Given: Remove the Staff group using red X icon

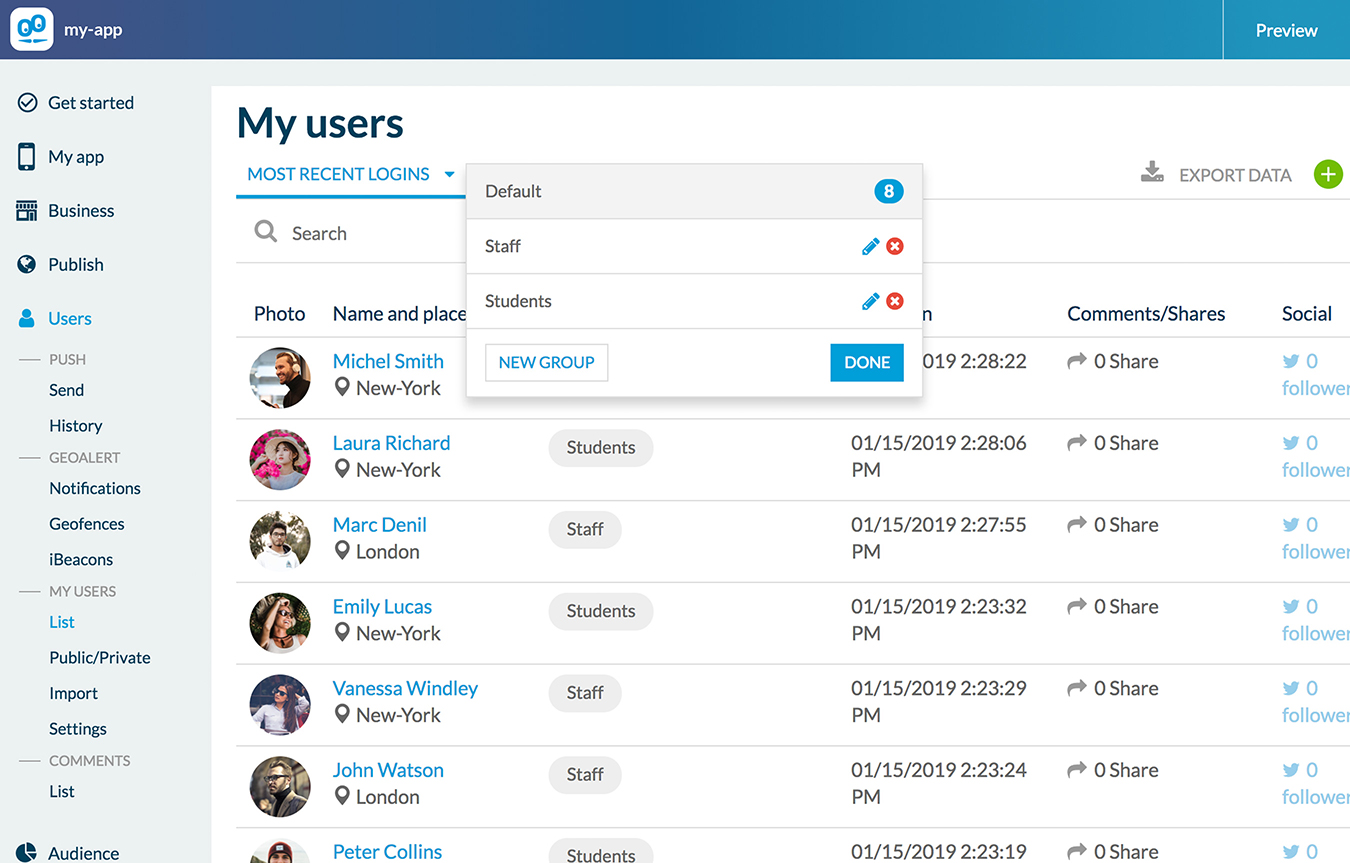Looking at the screenshot, I should click(x=895, y=246).
